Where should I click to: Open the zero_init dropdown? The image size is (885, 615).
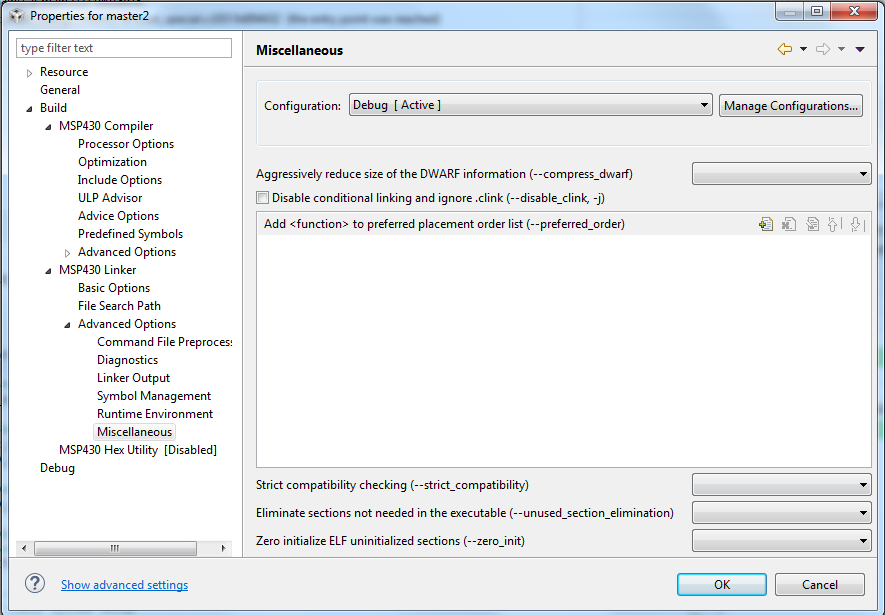tap(782, 541)
